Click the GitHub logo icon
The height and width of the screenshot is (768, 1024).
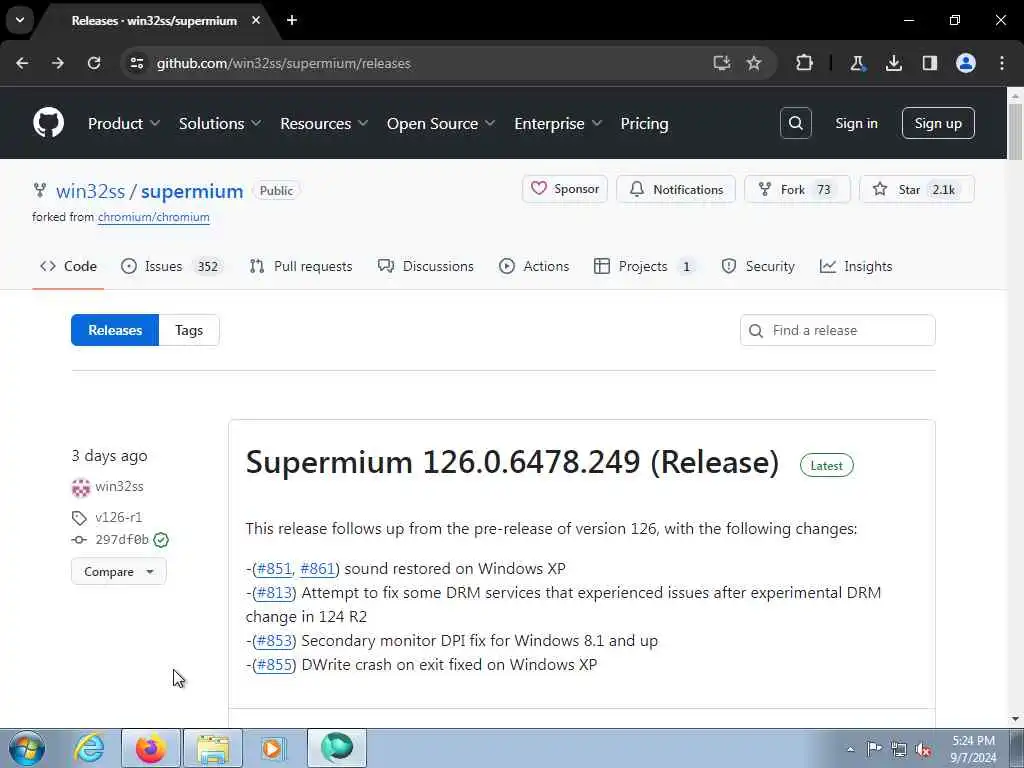[x=48, y=123]
